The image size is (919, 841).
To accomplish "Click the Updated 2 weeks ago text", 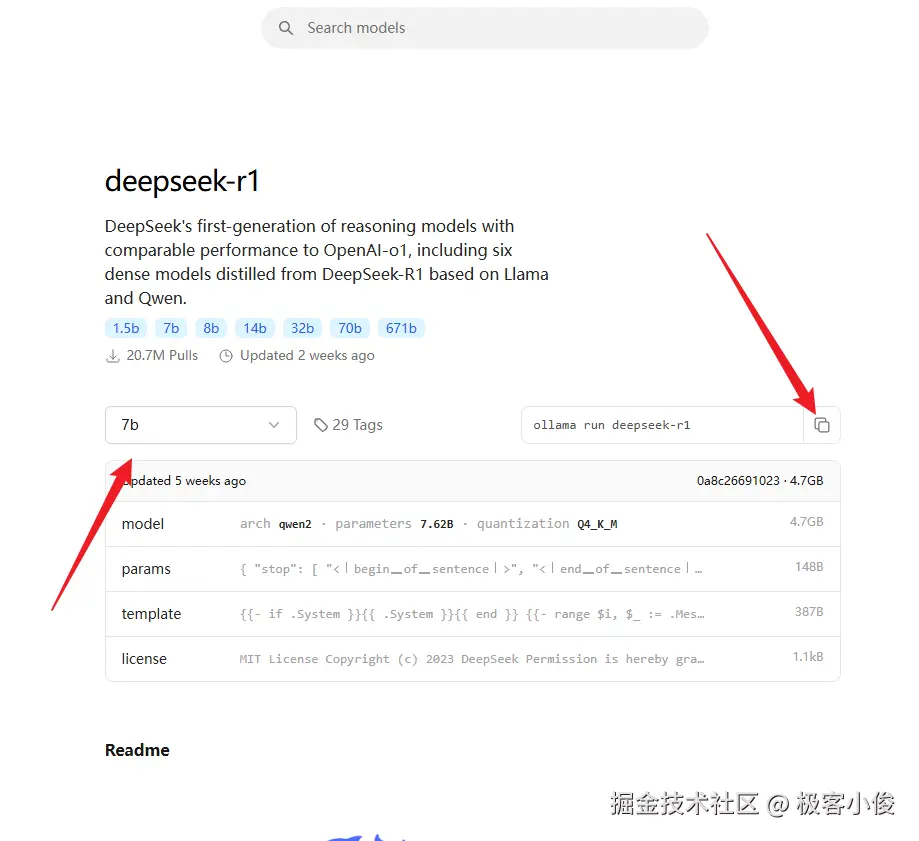I will [x=307, y=356].
